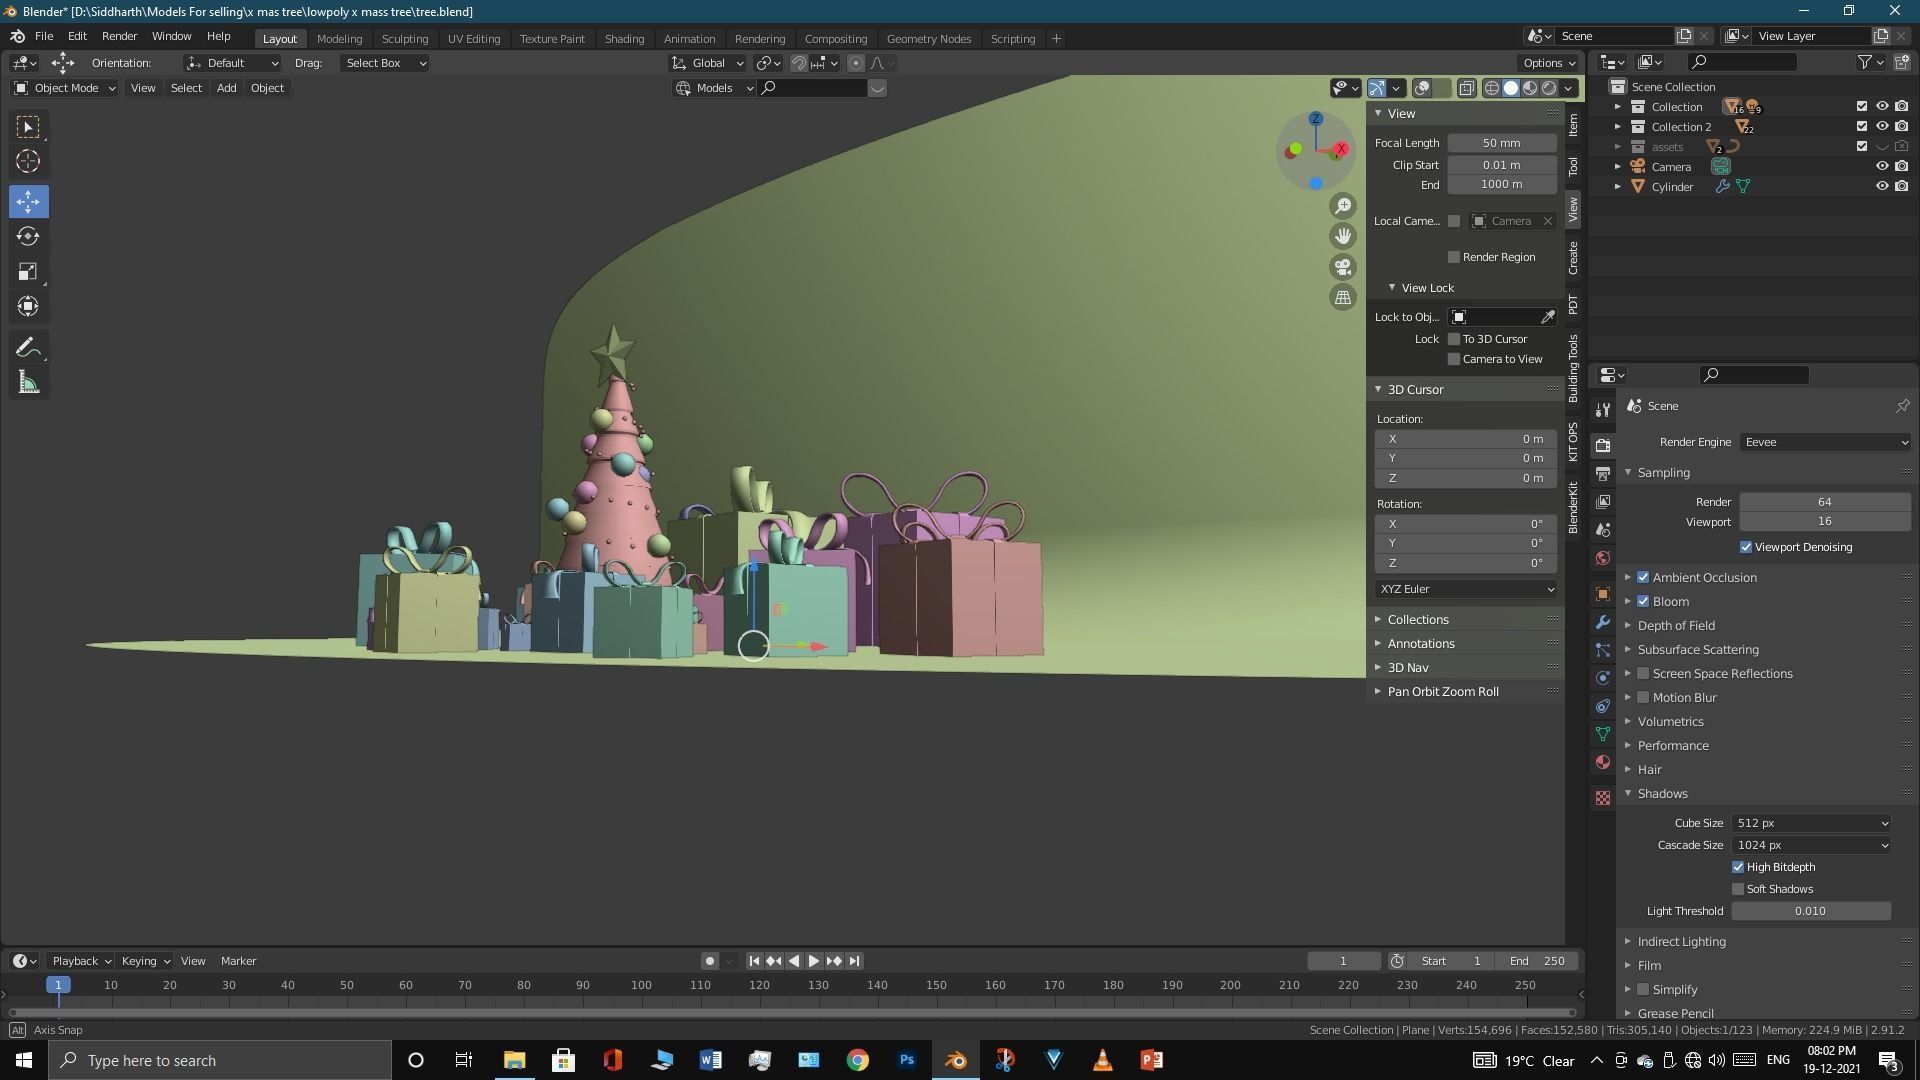Open Texture properties checker icon
The width and height of the screenshot is (1920, 1080).
click(x=1603, y=798)
